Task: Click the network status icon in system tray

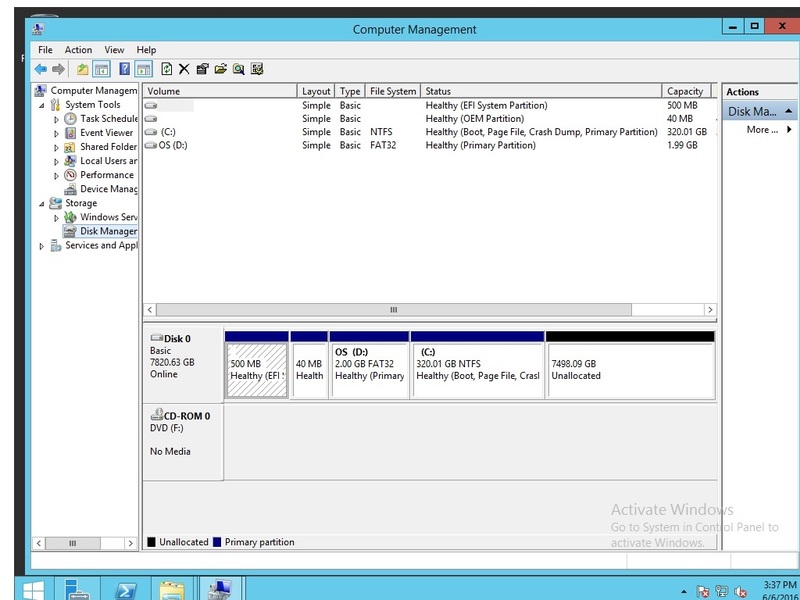Action: coord(721,591)
